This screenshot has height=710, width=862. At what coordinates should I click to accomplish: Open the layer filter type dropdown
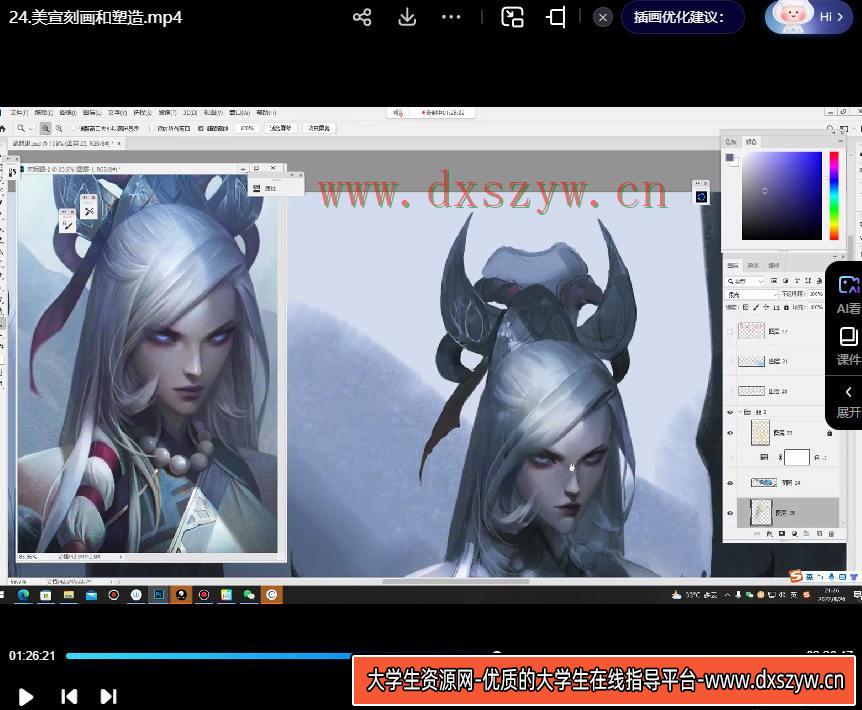coord(746,281)
